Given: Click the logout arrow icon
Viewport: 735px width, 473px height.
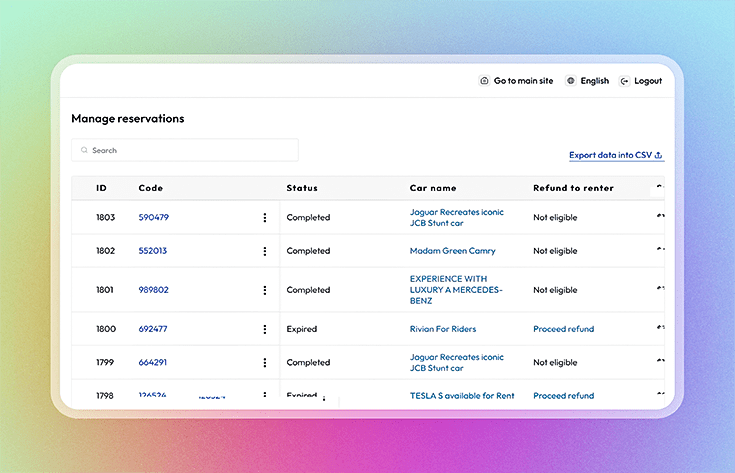Looking at the screenshot, I should [x=624, y=81].
